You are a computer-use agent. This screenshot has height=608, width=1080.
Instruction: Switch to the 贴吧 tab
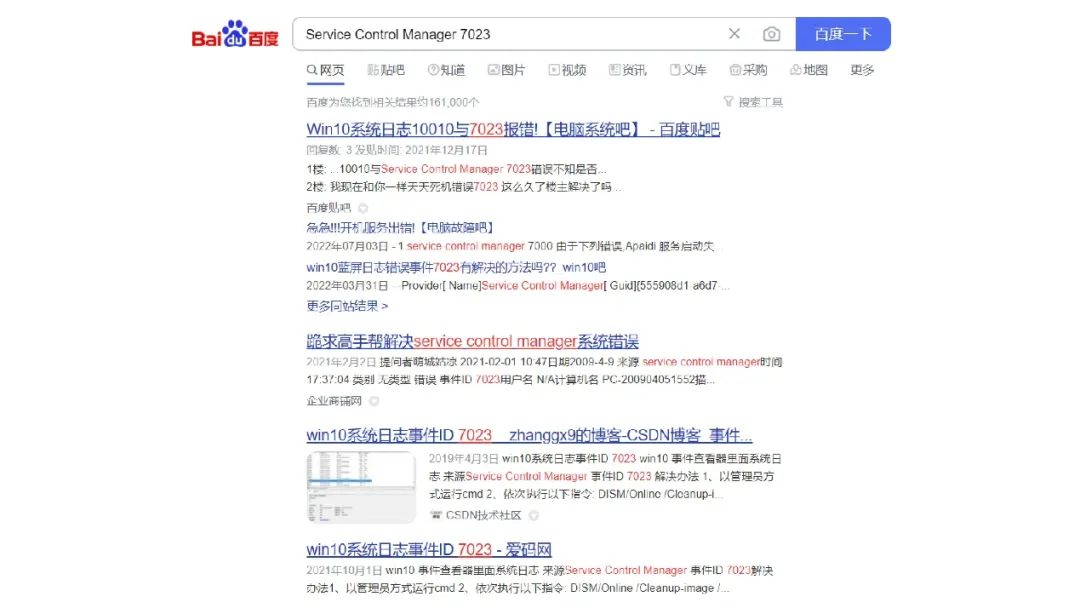click(386, 70)
